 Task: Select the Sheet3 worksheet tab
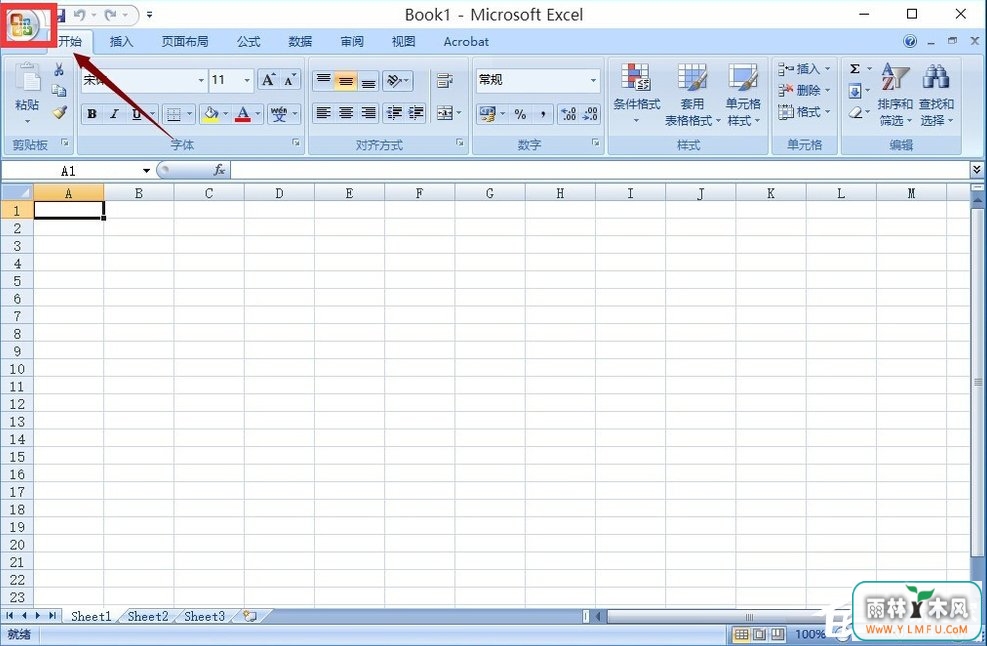click(x=204, y=616)
